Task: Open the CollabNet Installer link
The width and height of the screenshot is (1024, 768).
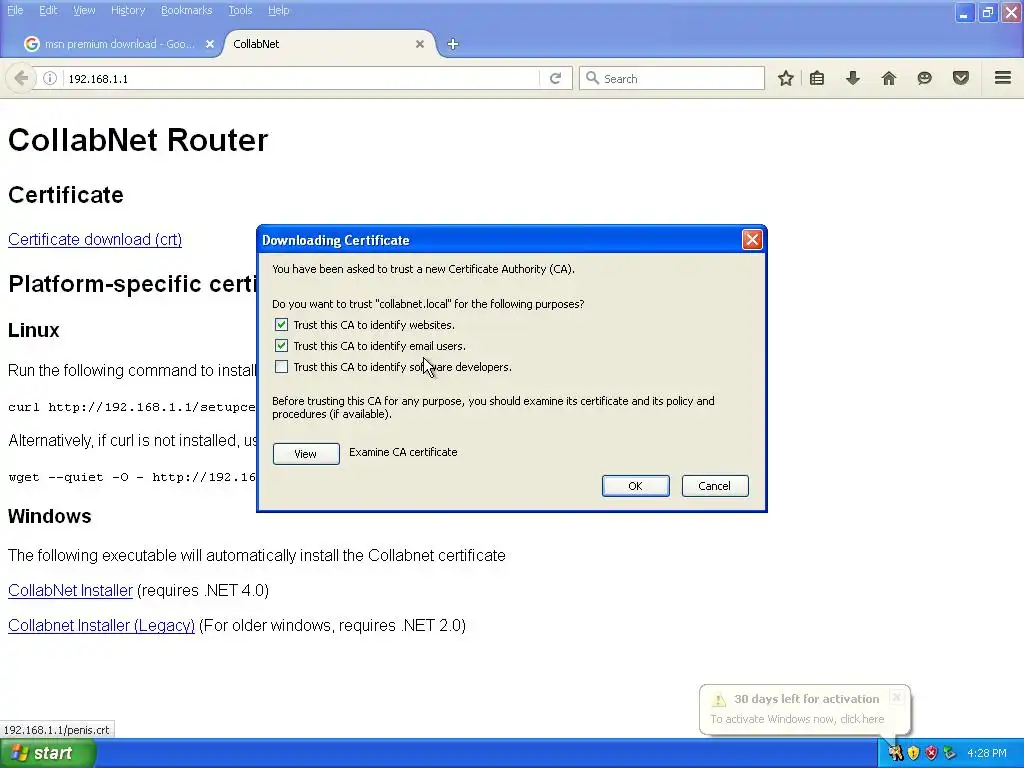Action: point(71,590)
